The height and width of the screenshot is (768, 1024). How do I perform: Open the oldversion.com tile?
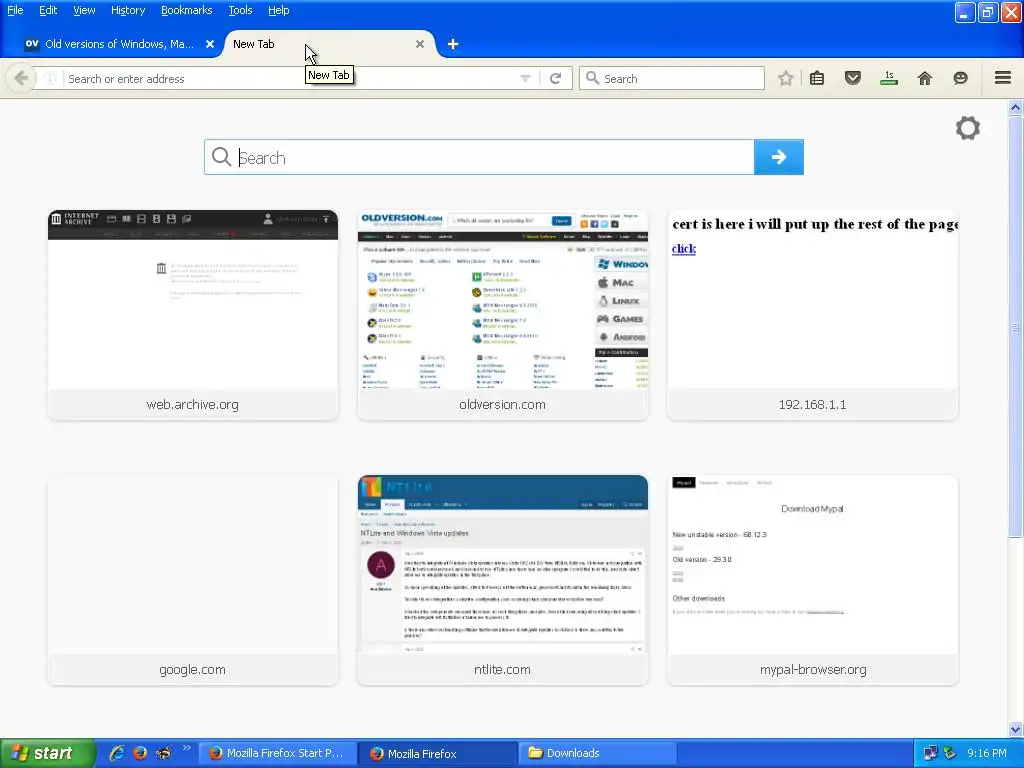click(x=503, y=315)
